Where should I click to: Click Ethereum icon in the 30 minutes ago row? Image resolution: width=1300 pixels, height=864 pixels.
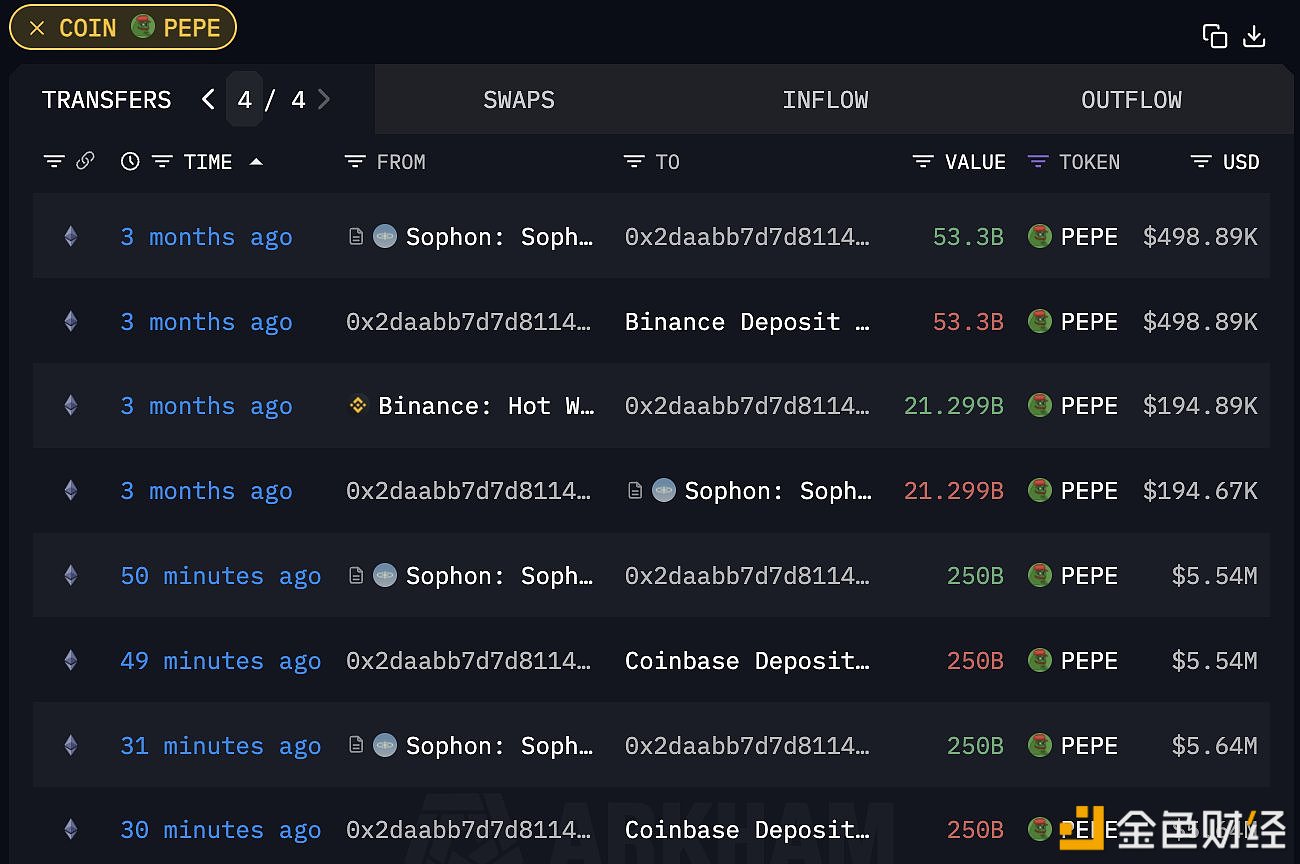(x=70, y=829)
